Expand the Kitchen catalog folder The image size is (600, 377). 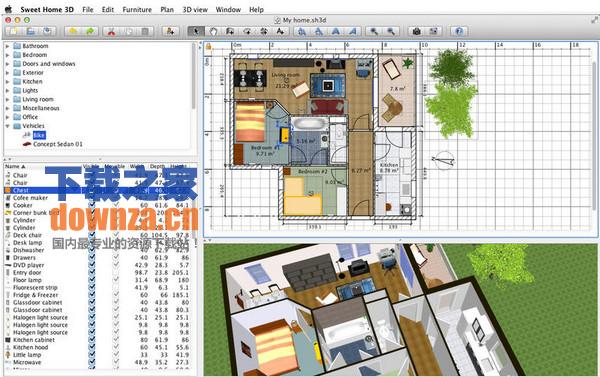pyautogui.click(x=7, y=82)
